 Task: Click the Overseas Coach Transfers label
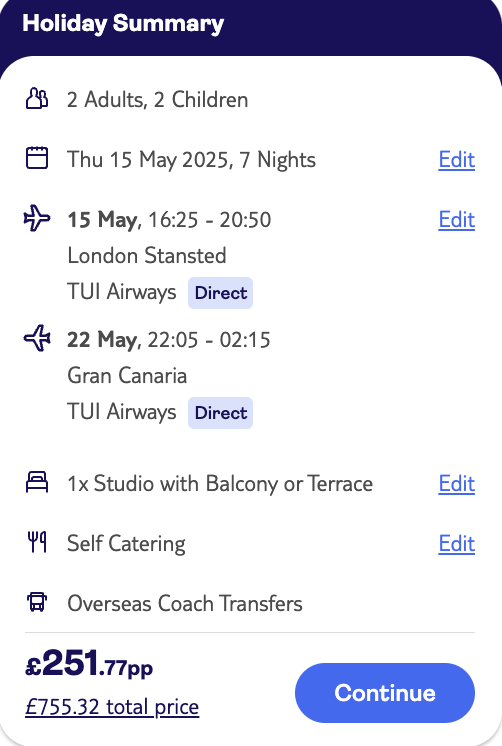185,603
